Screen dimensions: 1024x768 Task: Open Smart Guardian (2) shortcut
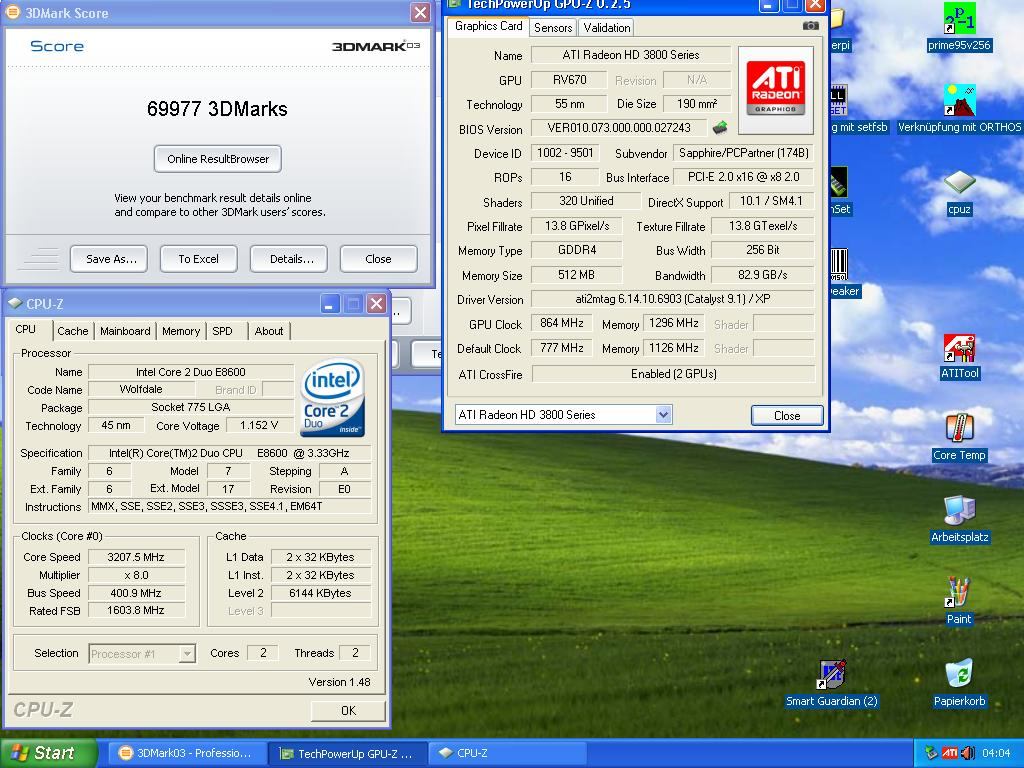tap(831, 675)
